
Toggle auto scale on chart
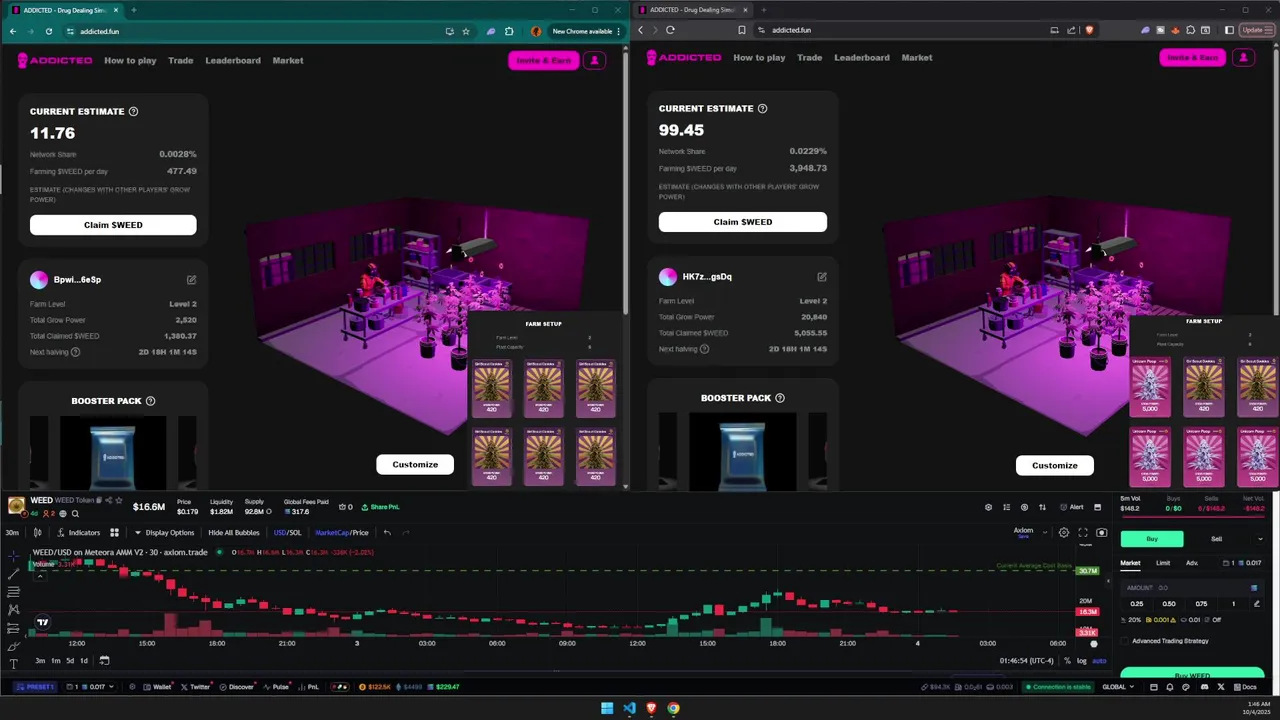pos(1098,661)
